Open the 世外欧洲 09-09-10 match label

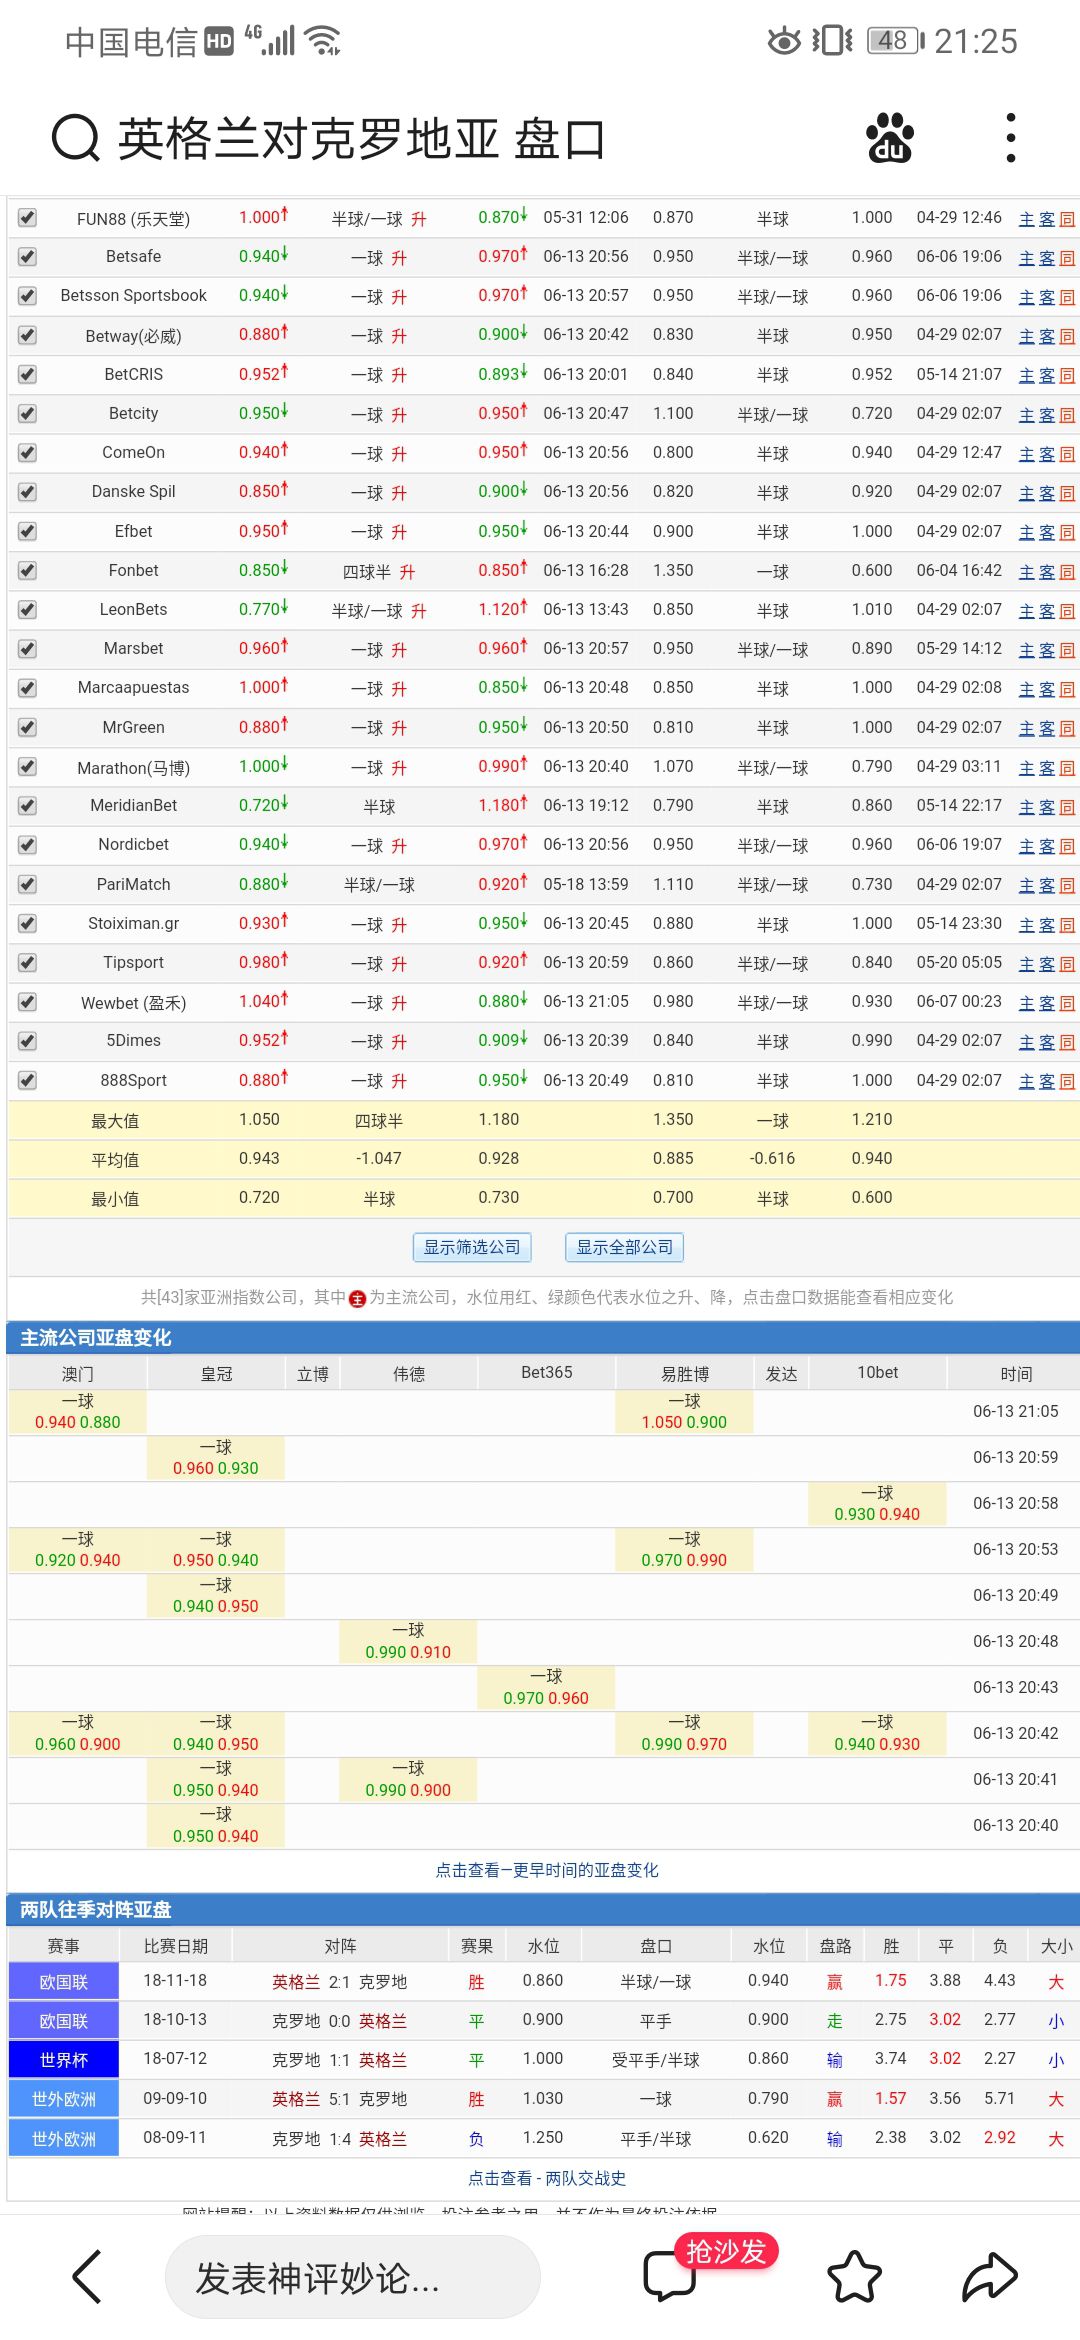tap(64, 2099)
